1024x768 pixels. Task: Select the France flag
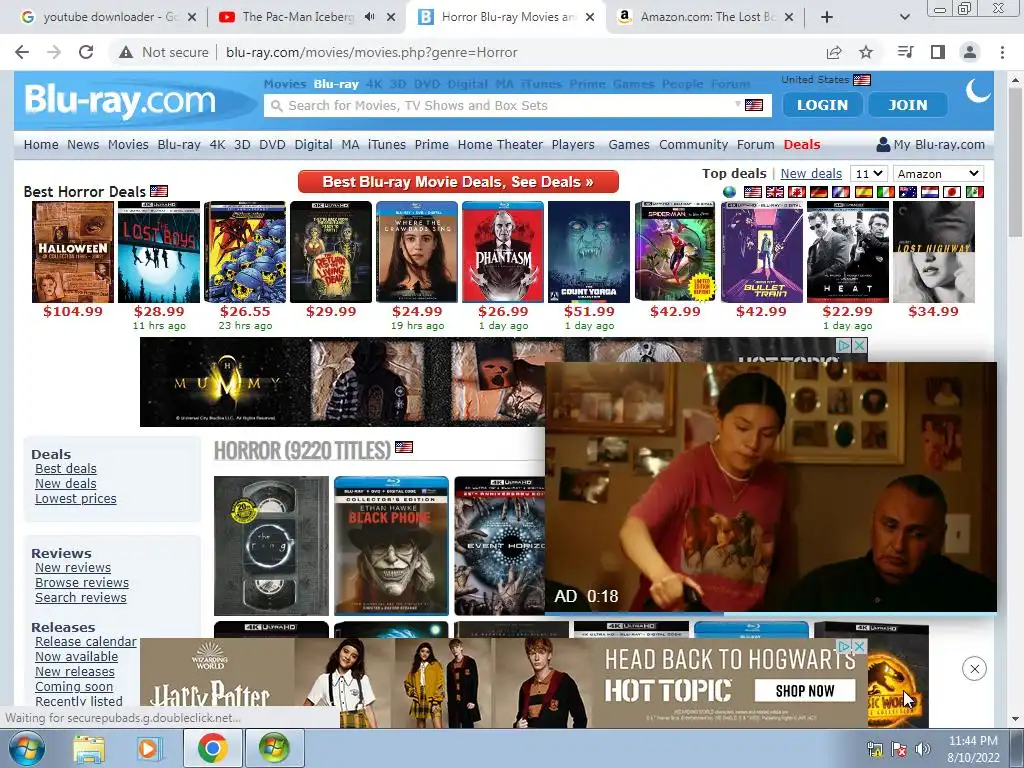coord(841,192)
